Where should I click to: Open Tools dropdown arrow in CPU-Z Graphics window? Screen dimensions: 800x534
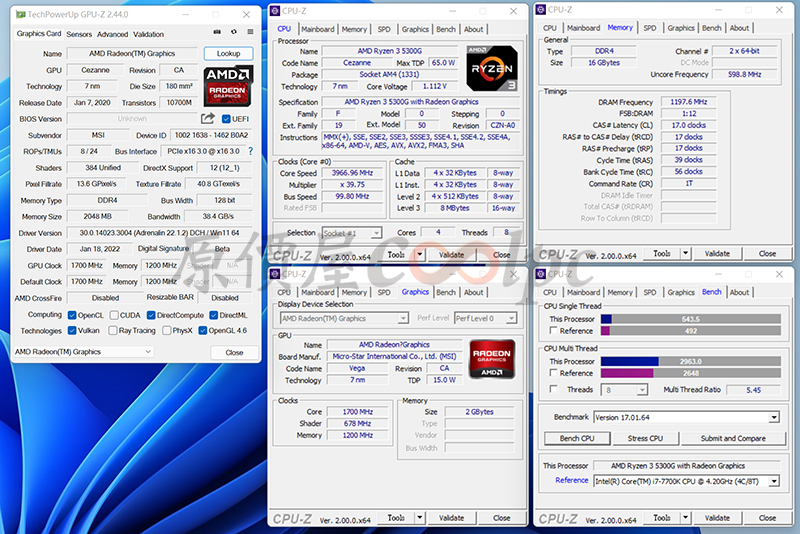click(420, 518)
